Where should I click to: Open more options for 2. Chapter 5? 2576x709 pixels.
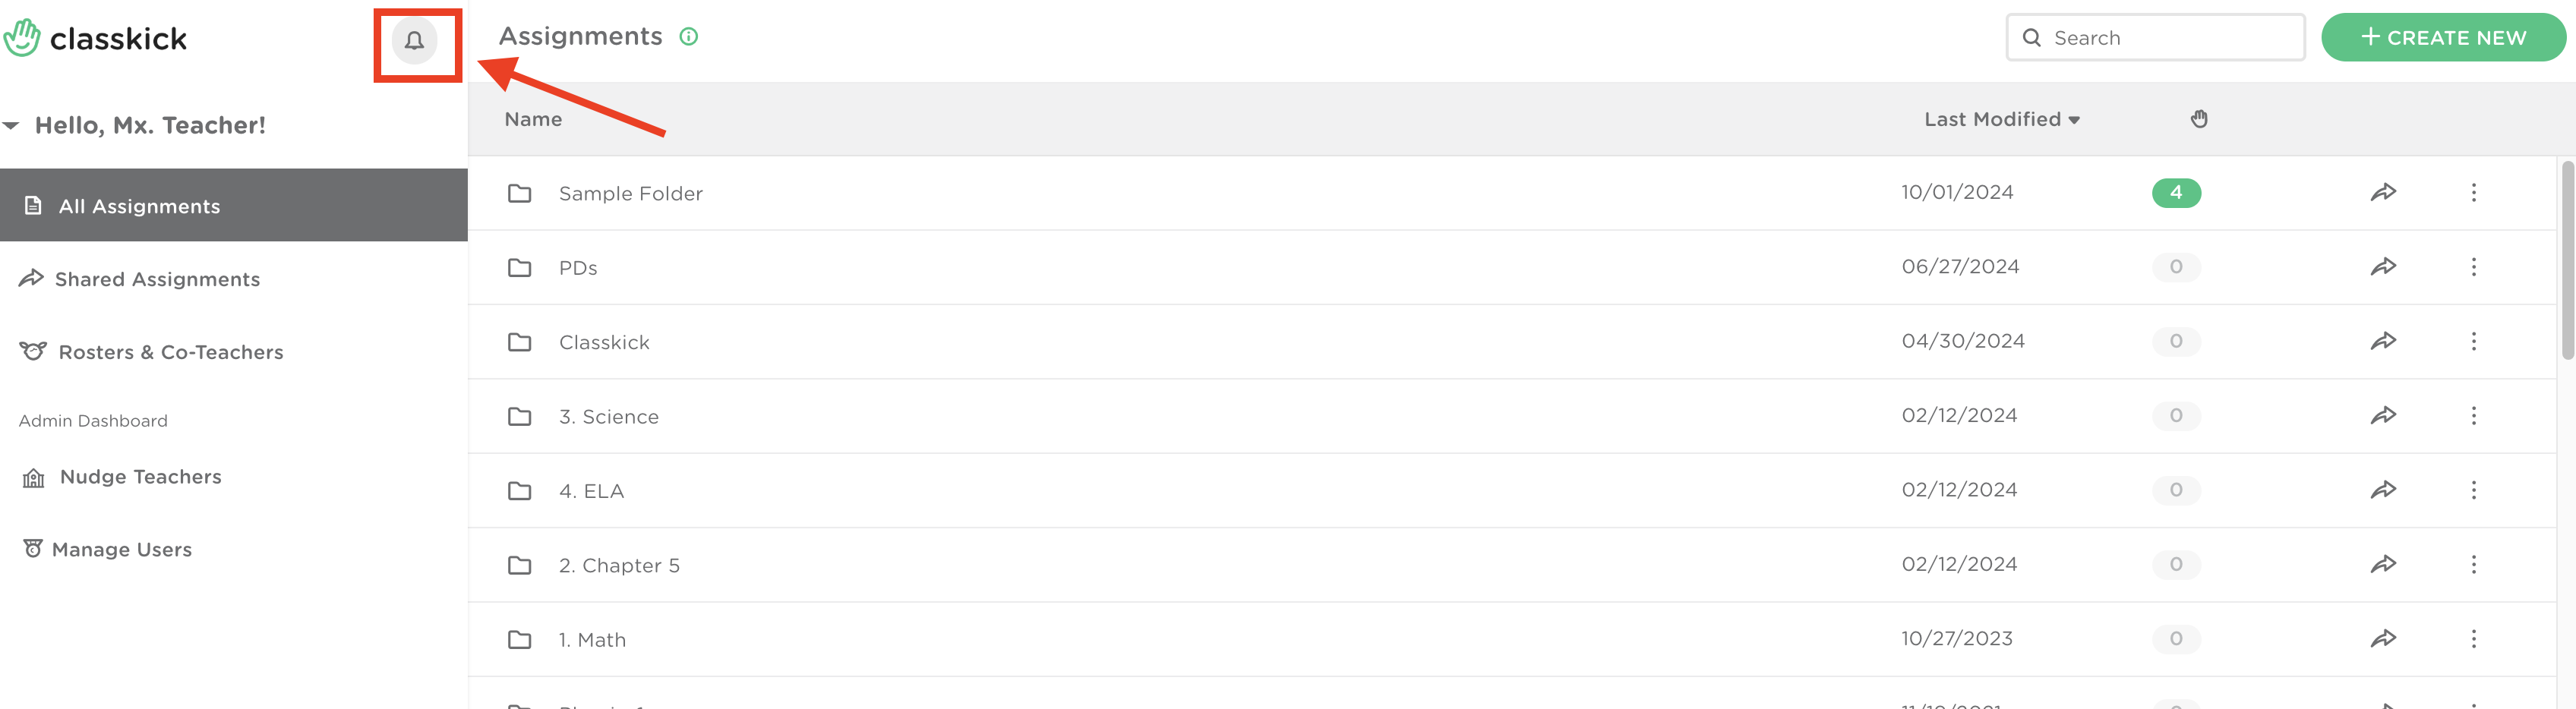tap(2473, 564)
